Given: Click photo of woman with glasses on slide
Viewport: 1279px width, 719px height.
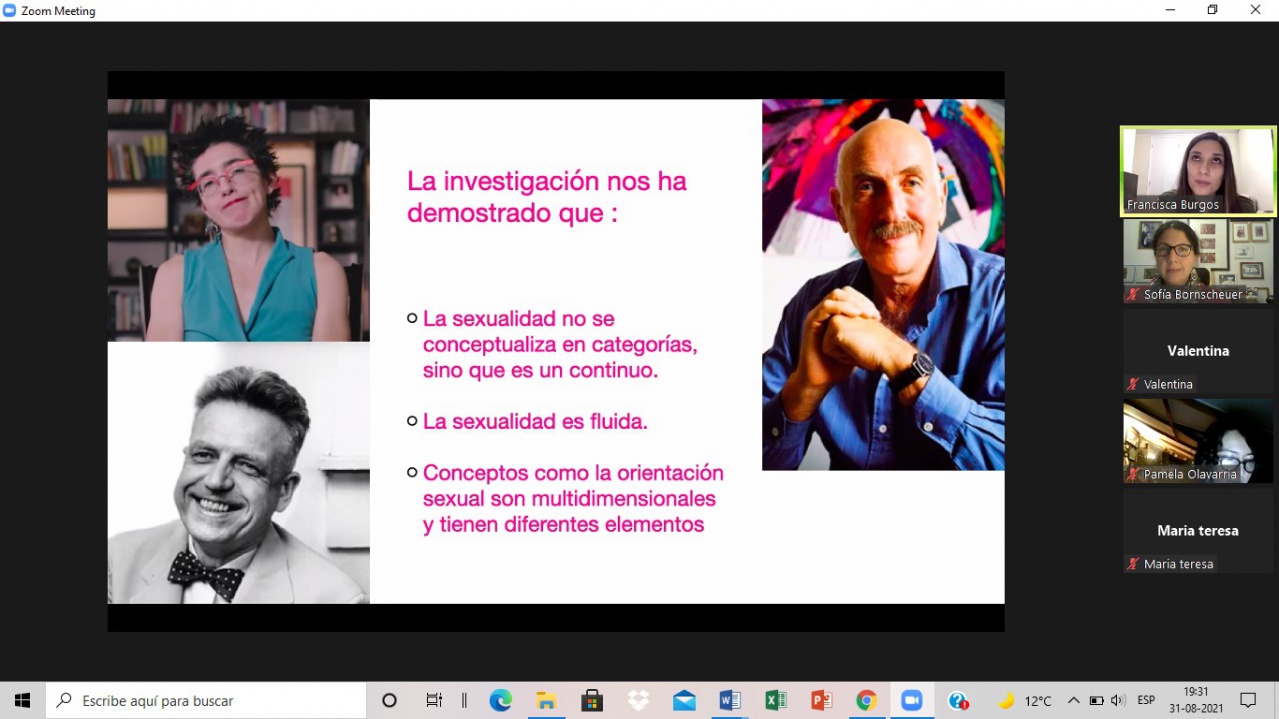Looking at the screenshot, I should coord(239,220).
